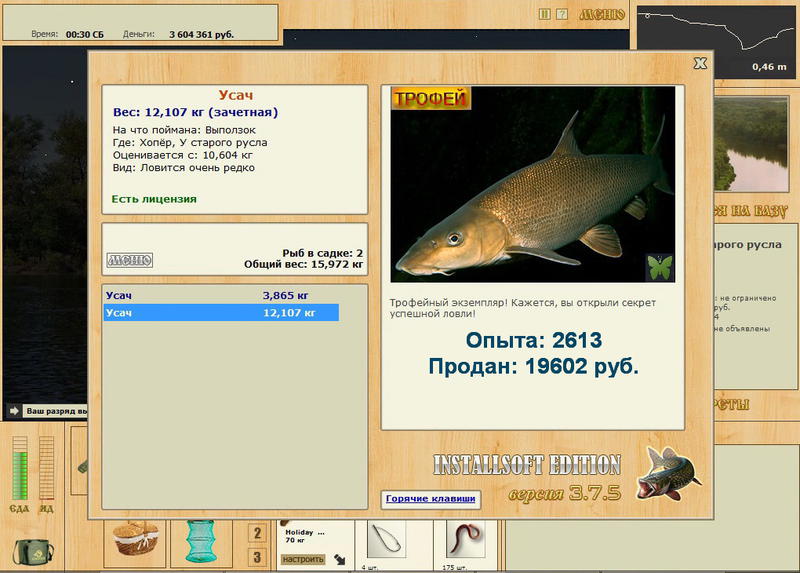This screenshot has height=573, width=800.
Task: Click the game time 00:30 СБ
Action: click(85, 35)
